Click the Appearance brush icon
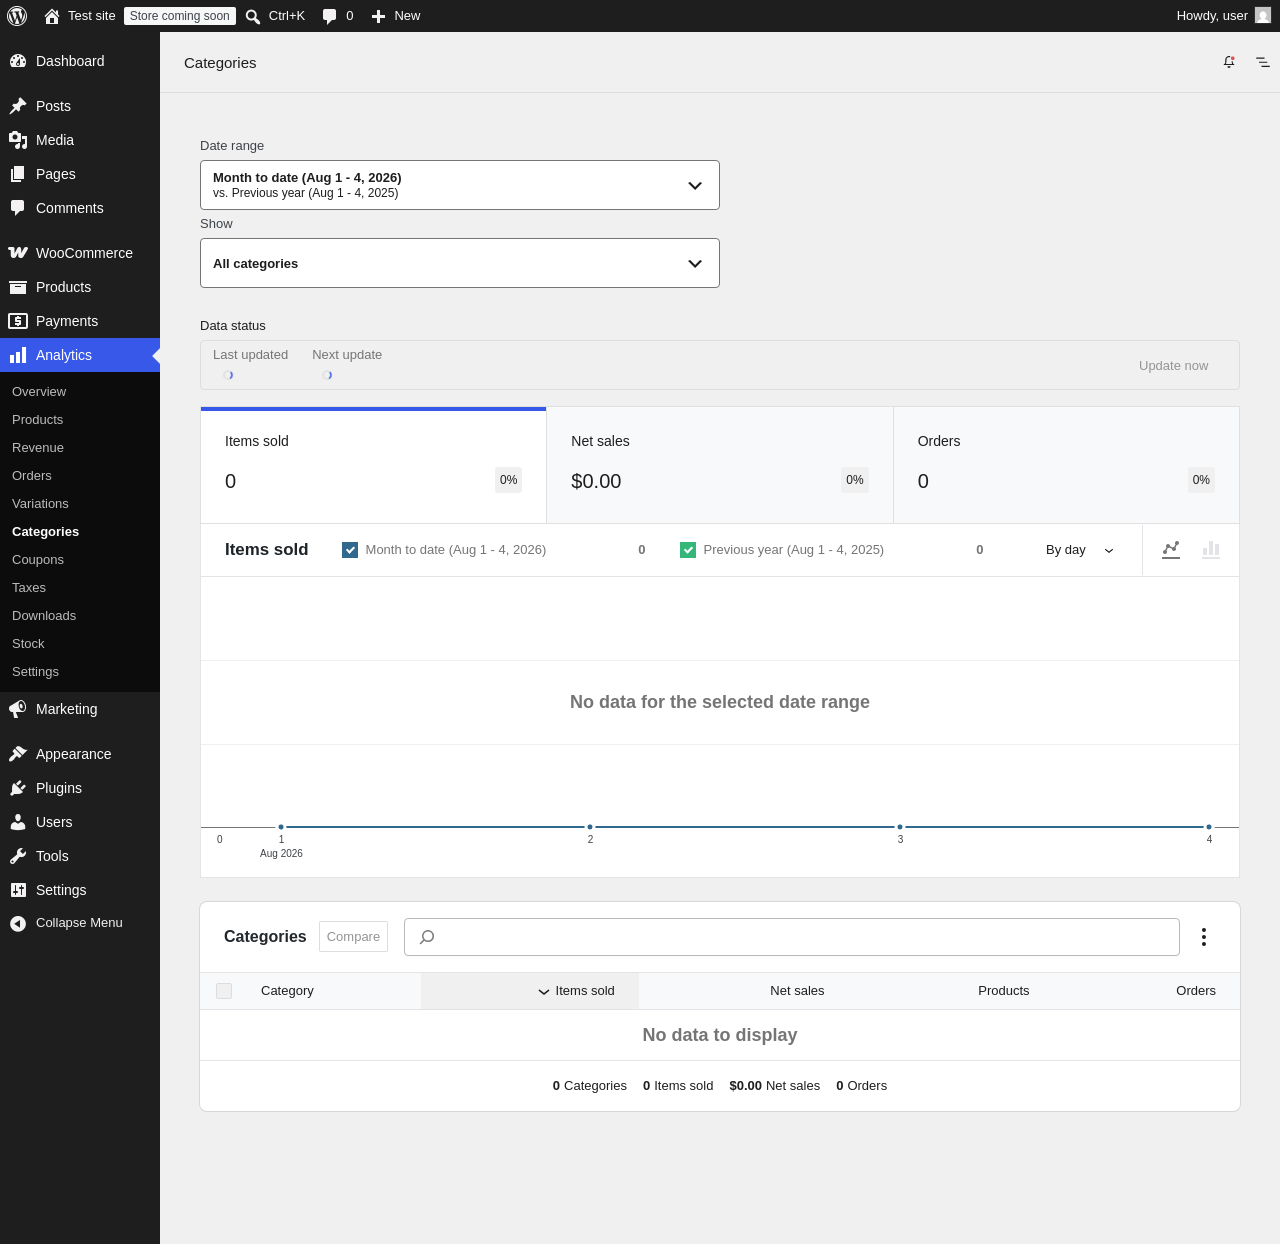This screenshot has height=1244, width=1280. pyautogui.click(x=18, y=754)
